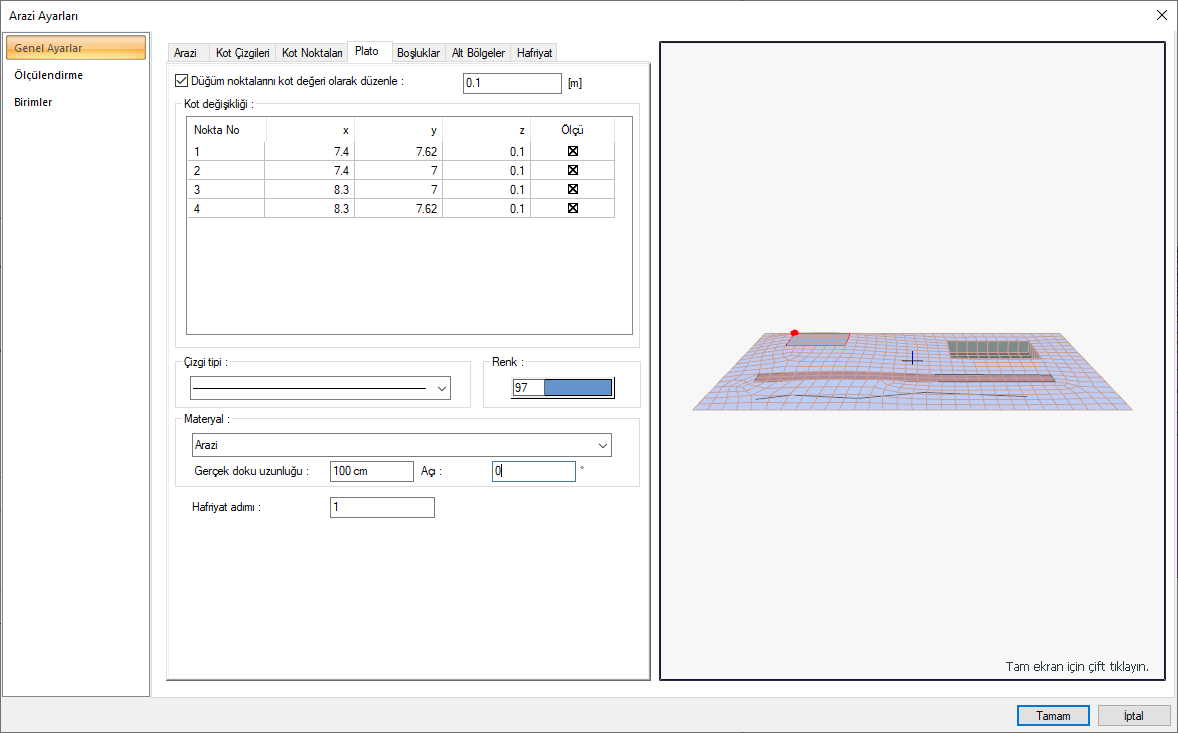Toggle Ölçü checkbox for point 4
Viewport: 1178px width, 733px height.
573,208
